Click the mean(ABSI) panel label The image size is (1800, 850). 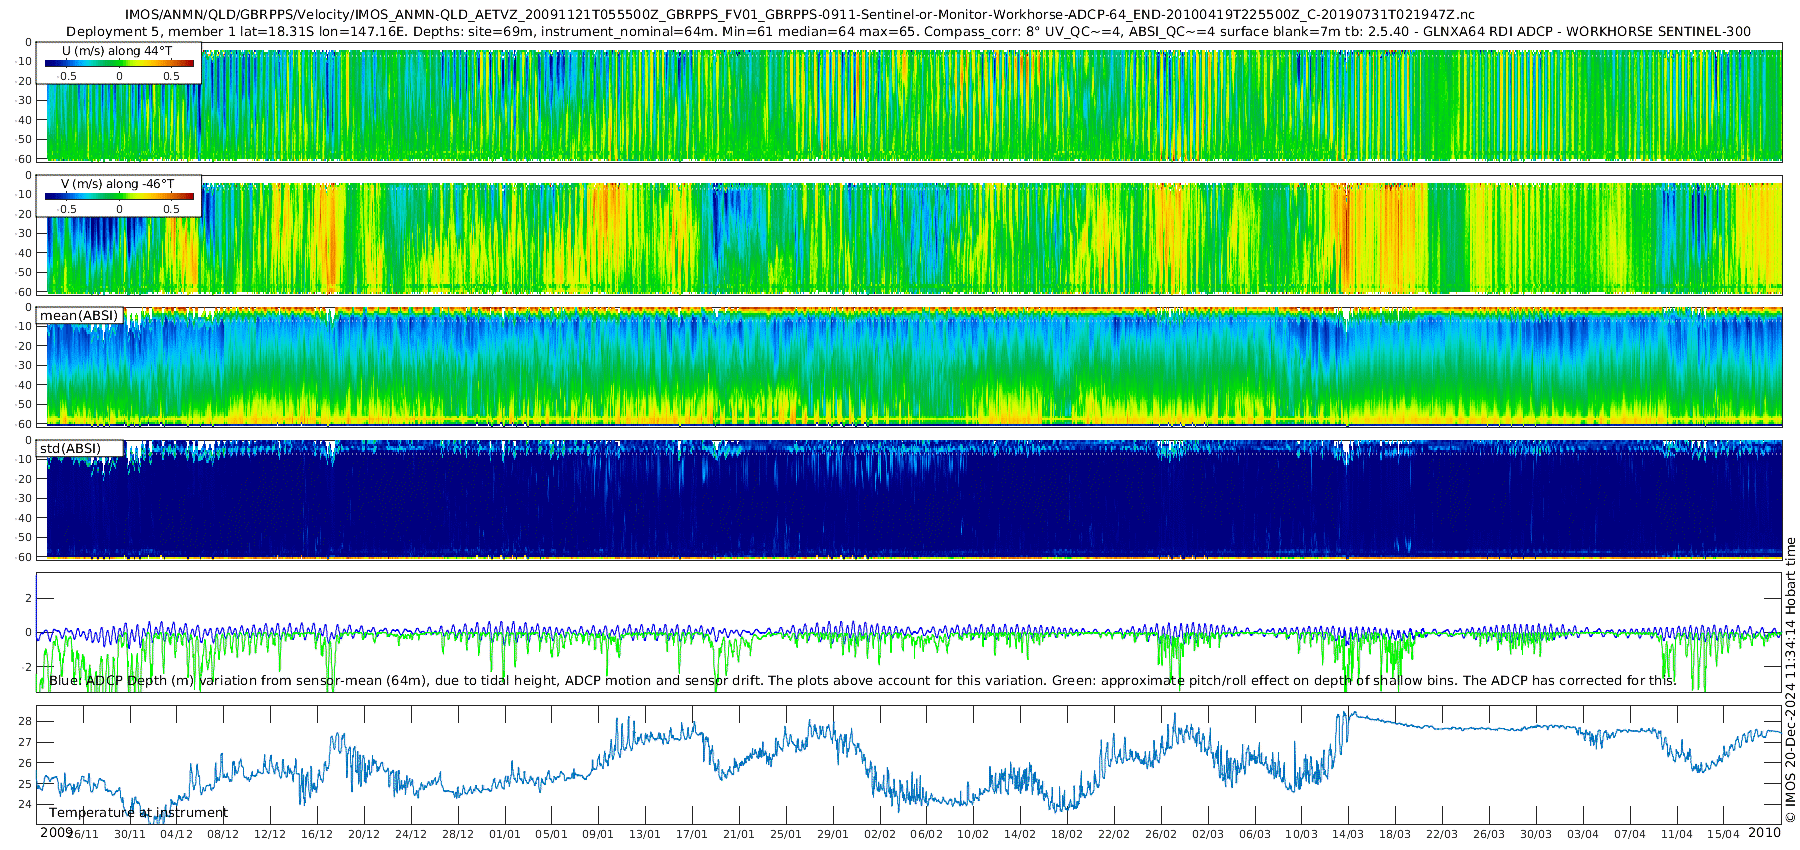pyautogui.click(x=79, y=316)
